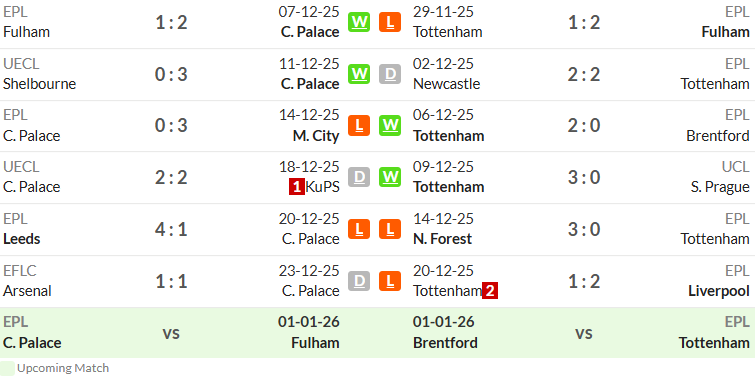Viewport: 755px width, 390px height.
Task: Click the red card 2 badge beside Tottenham
Action: pyautogui.click(x=490, y=291)
